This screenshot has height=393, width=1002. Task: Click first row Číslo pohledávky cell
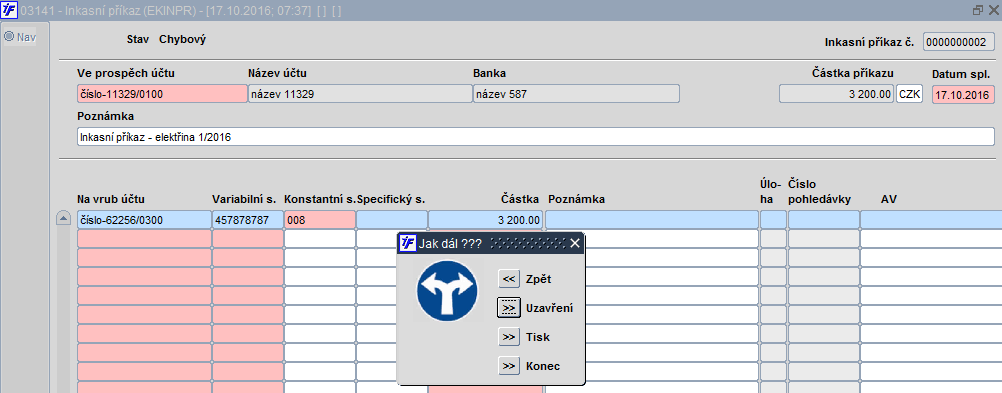click(824, 220)
